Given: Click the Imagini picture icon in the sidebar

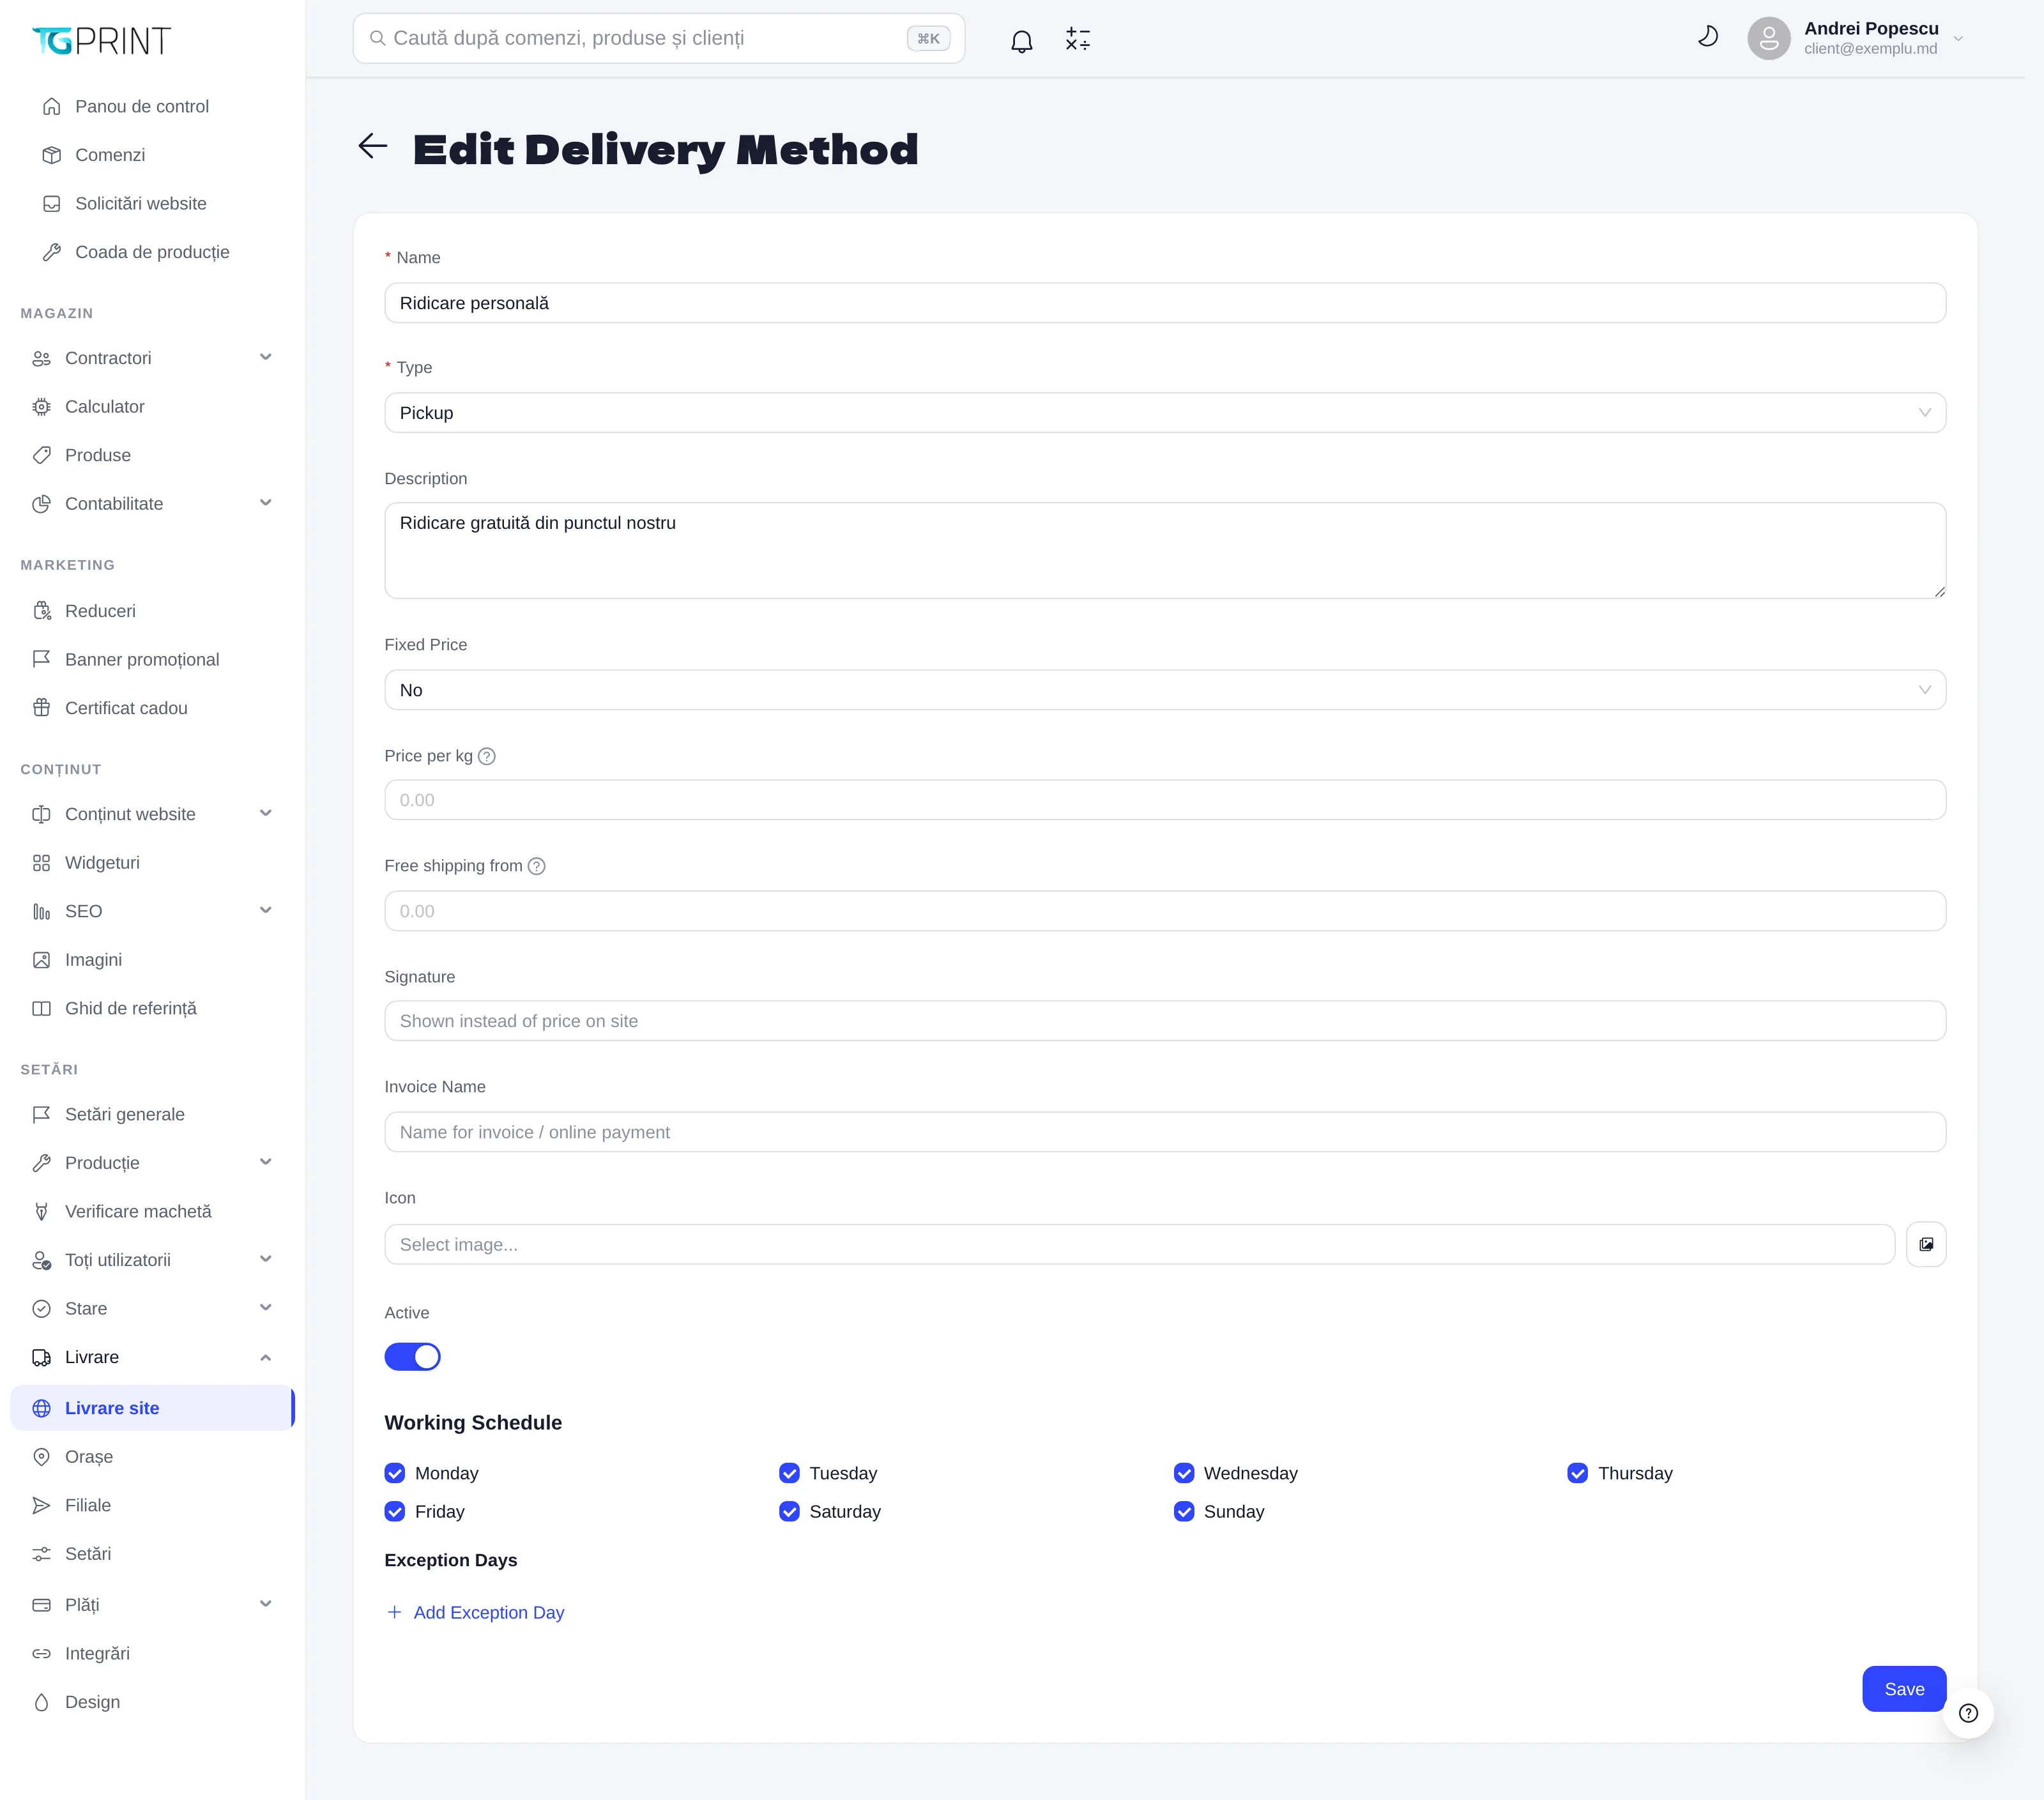Looking at the screenshot, I should pos(41,960).
